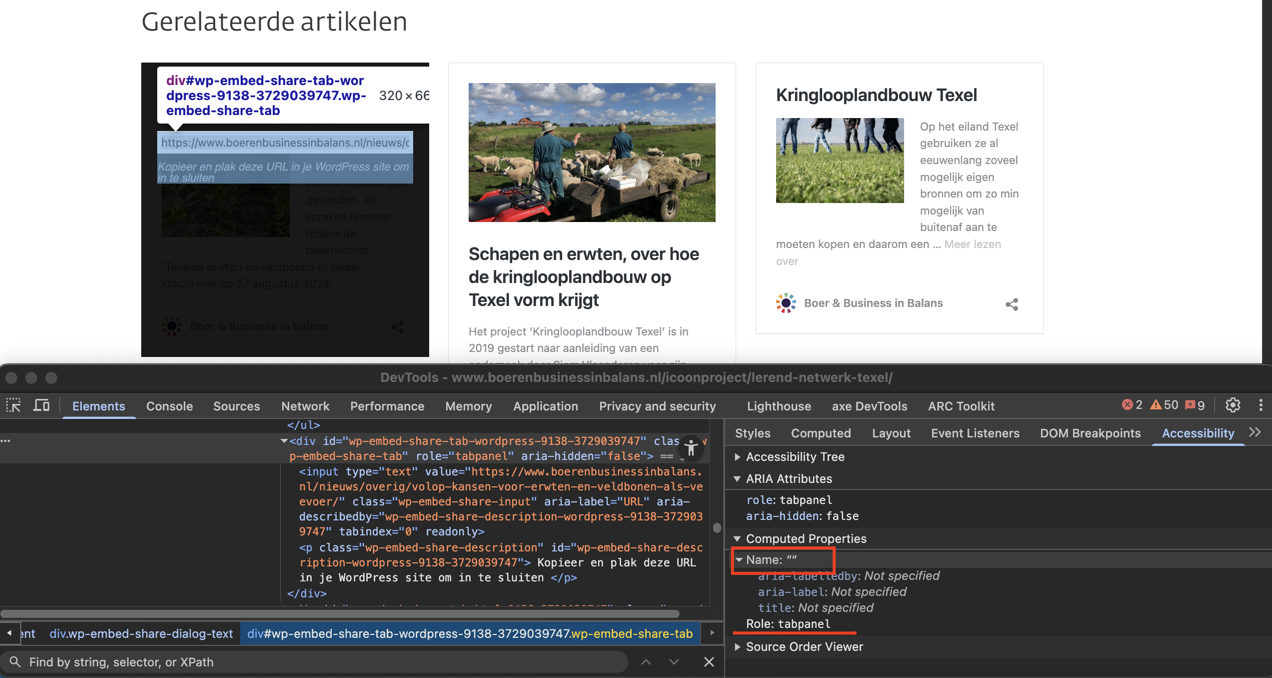Click the div.wp-embed-share-dialog-text breadcrumb
Image resolution: width=1272 pixels, height=678 pixels.
coord(141,633)
